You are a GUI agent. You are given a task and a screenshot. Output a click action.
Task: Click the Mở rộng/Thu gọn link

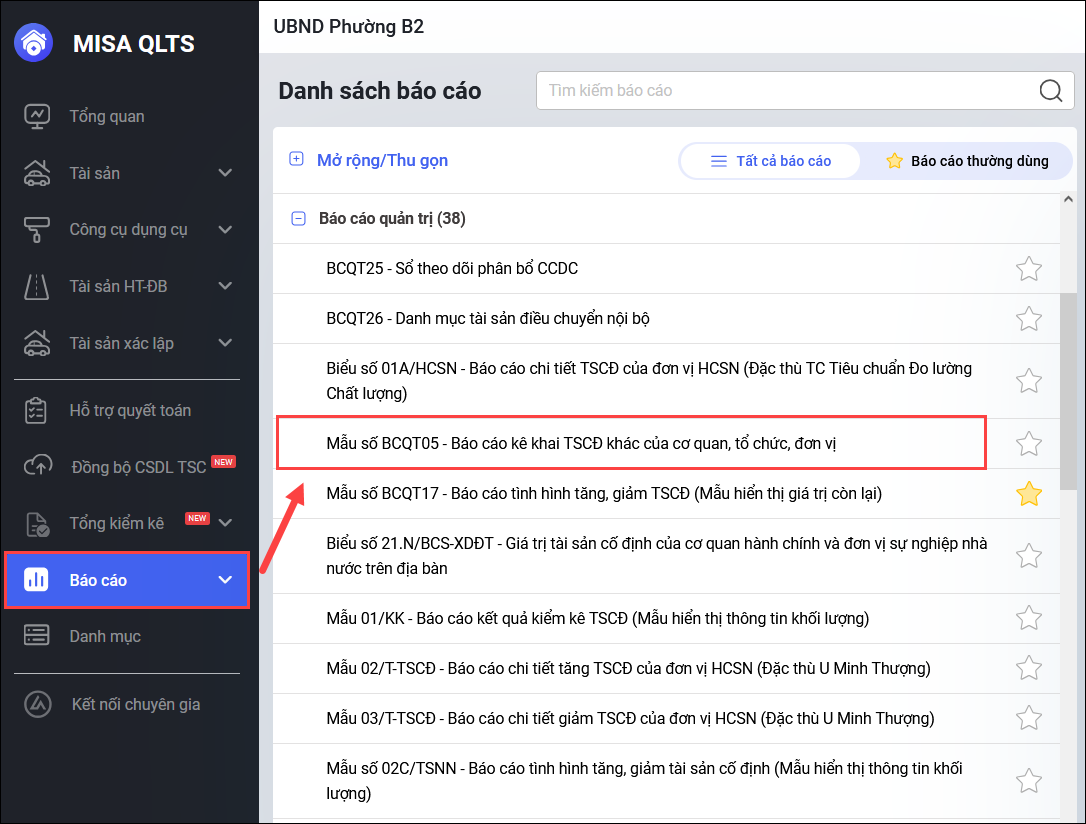(x=382, y=160)
